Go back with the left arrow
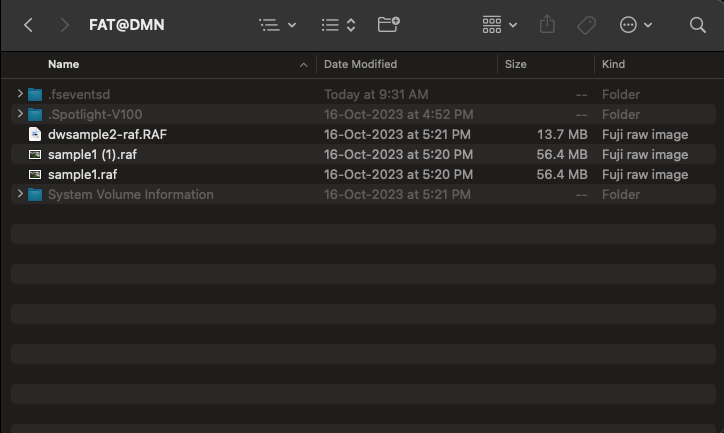 click(x=28, y=25)
